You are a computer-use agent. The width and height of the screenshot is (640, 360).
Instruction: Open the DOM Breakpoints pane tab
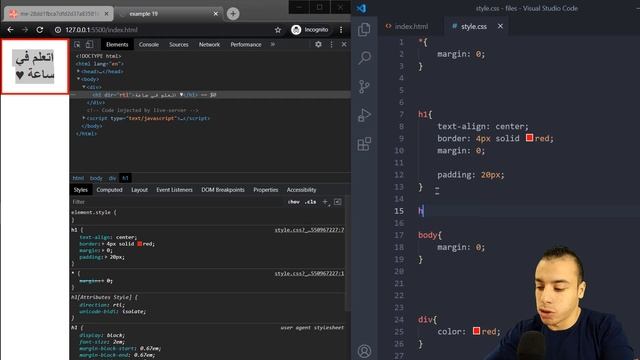pyautogui.click(x=223, y=190)
